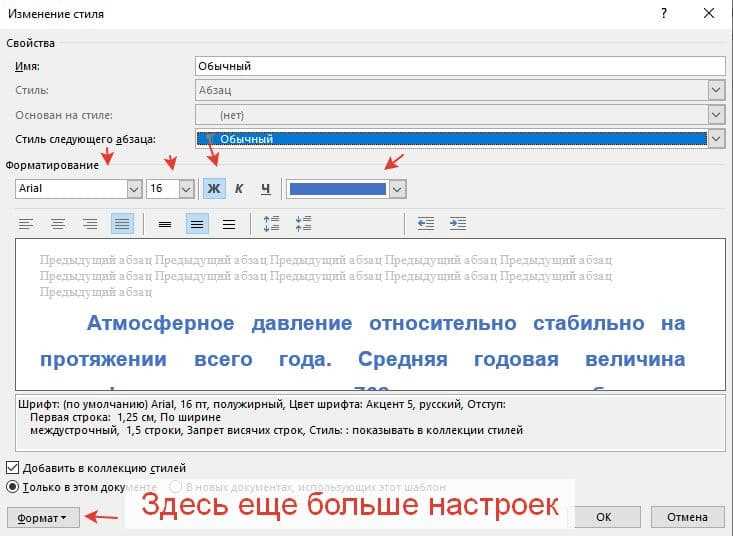This screenshot has width=733, height=536.
Task: Click the blue font color swatch
Action: click(338, 189)
